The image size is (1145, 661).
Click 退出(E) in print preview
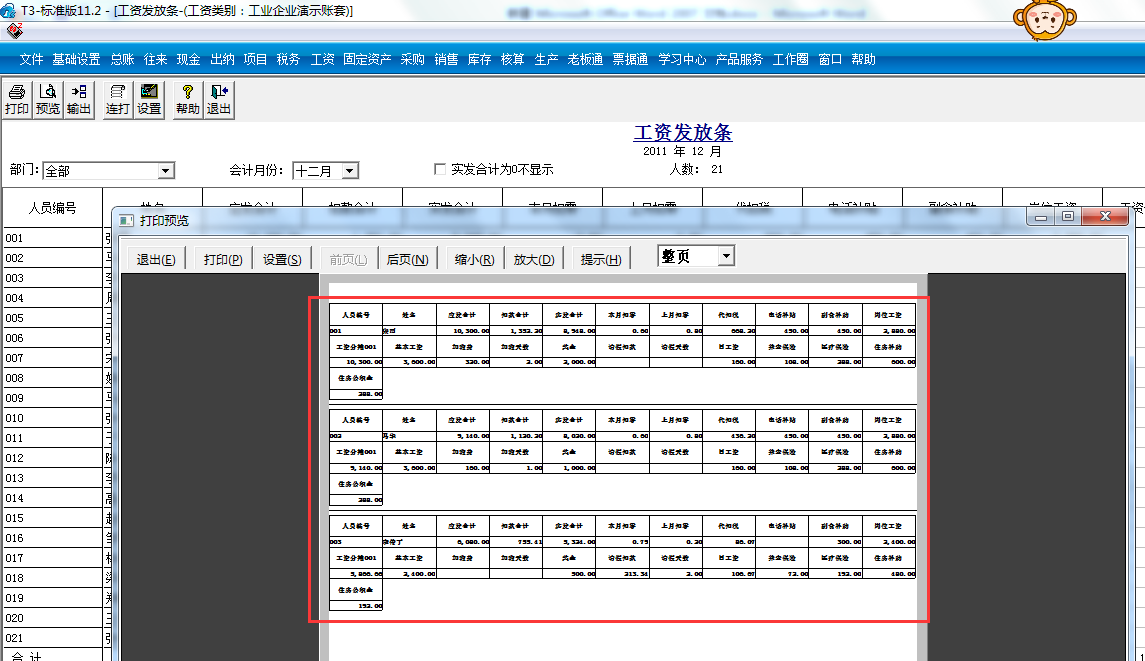[156, 259]
